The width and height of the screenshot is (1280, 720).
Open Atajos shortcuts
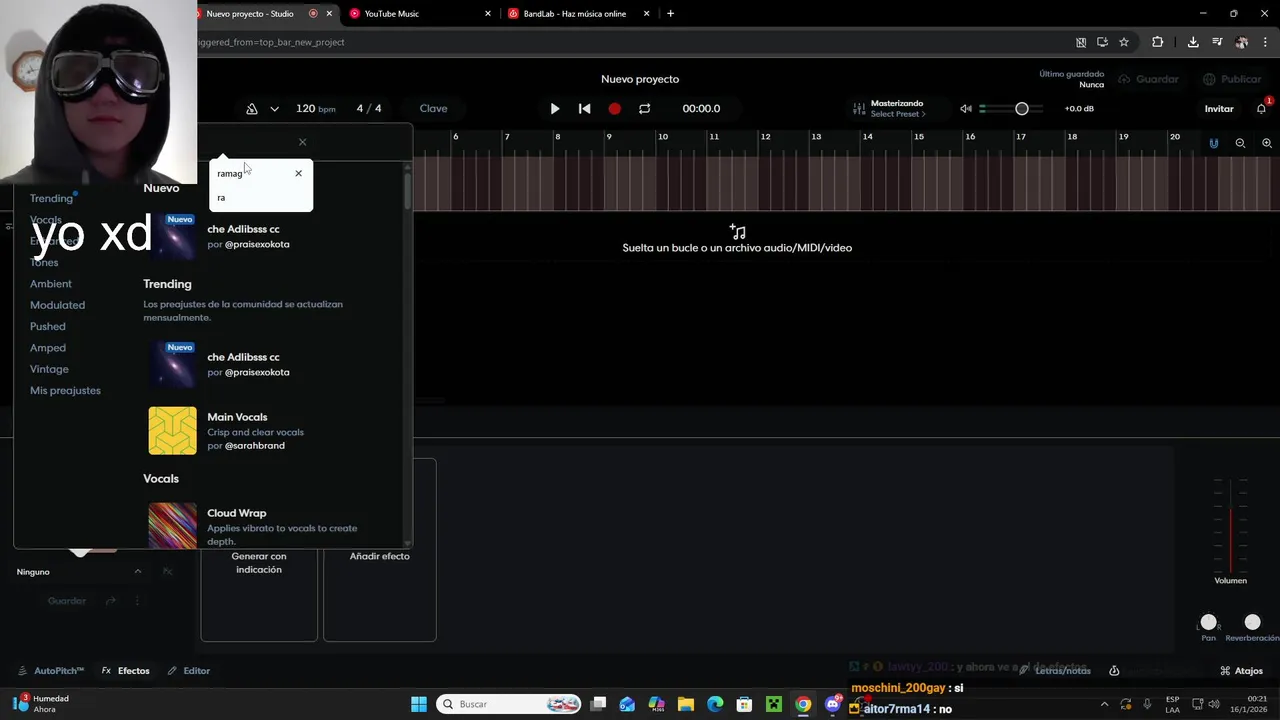[1241, 671]
